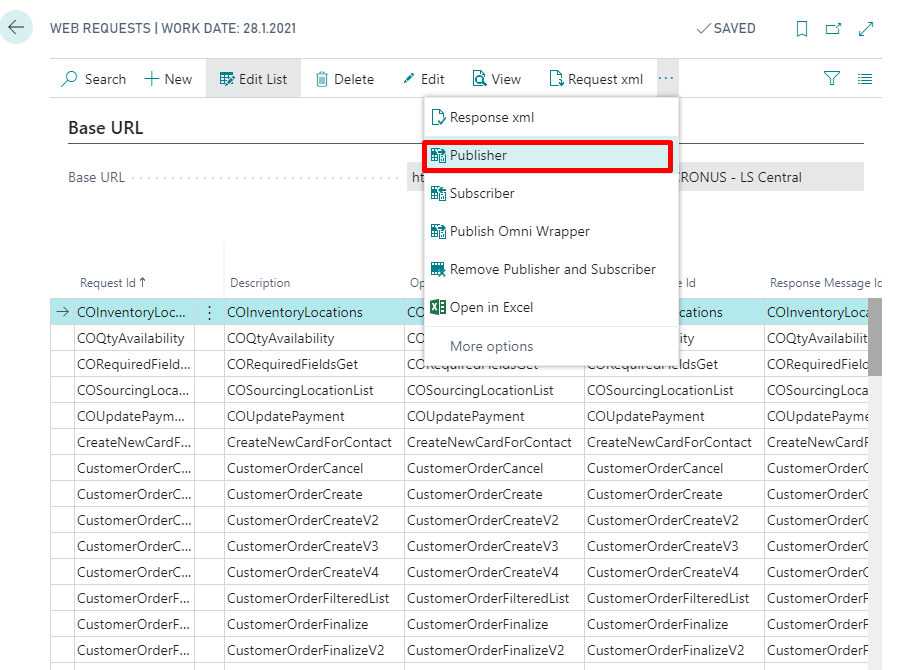Open the Request xml action
Screen dimensions: 908x670
pyautogui.click(x=596, y=79)
